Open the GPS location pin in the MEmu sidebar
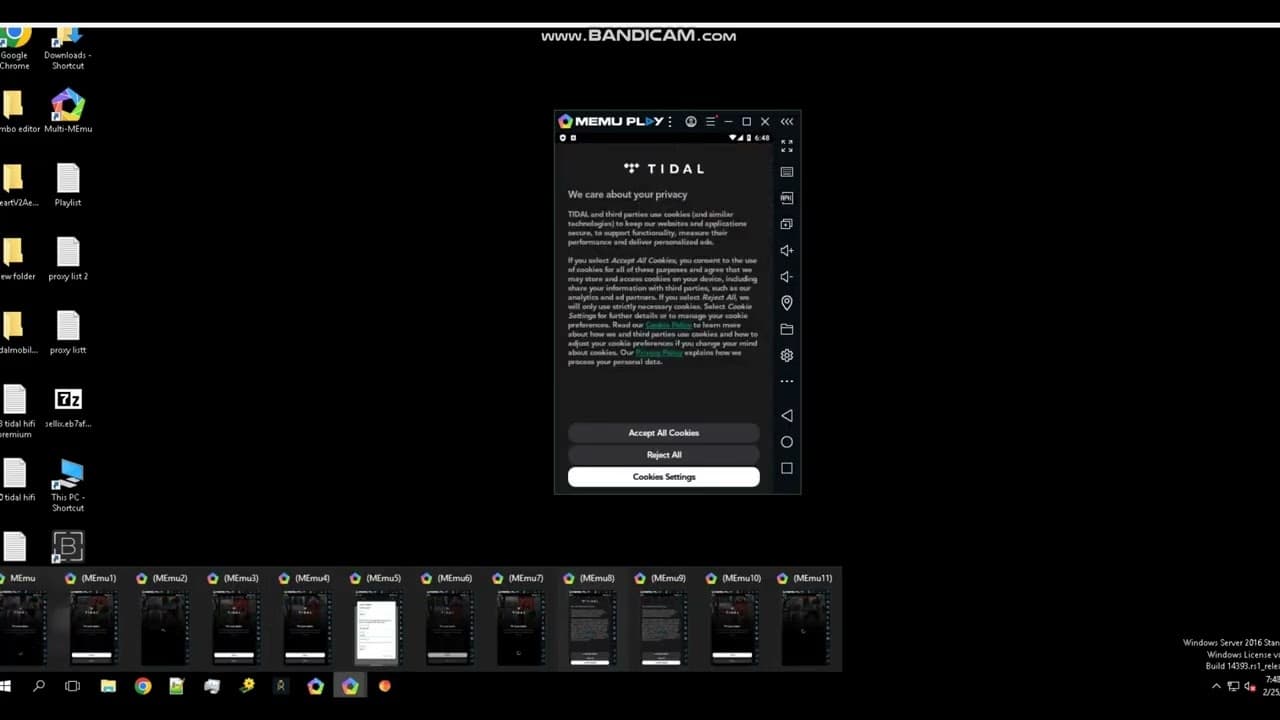The image size is (1280, 720). point(787,303)
